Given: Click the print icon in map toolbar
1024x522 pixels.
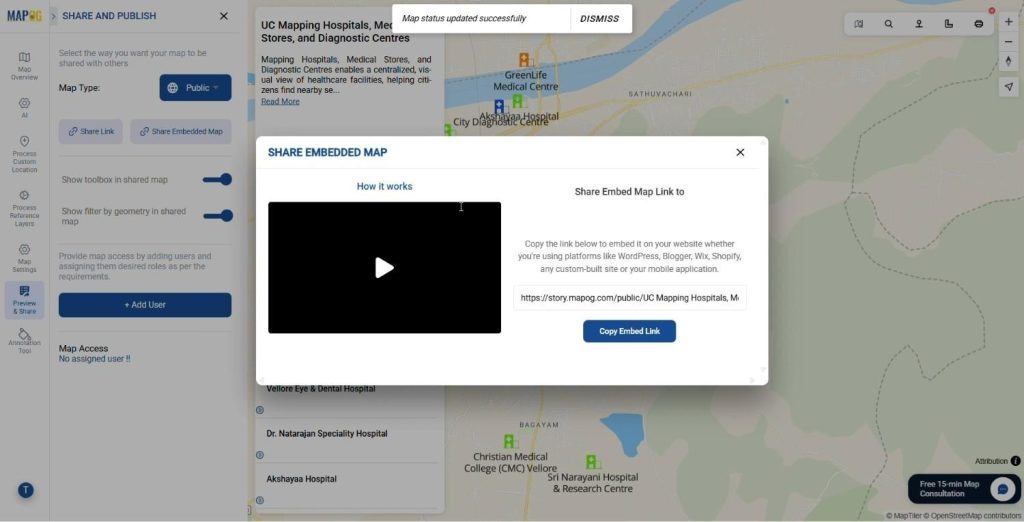Looking at the screenshot, I should [978, 24].
